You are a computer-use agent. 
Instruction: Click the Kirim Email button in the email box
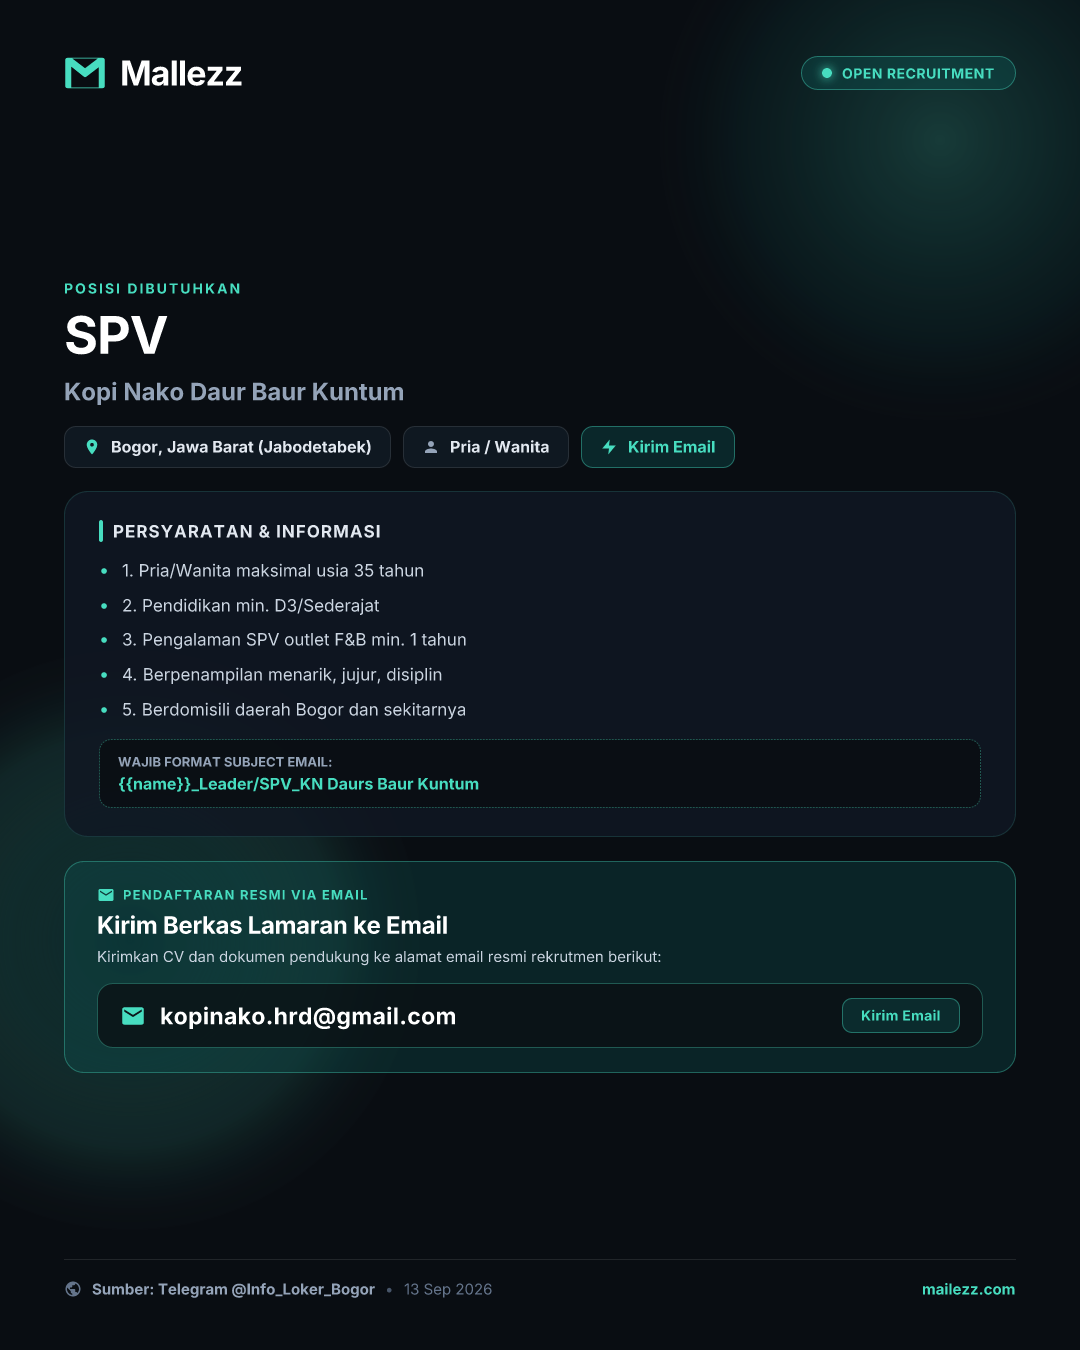901,1016
